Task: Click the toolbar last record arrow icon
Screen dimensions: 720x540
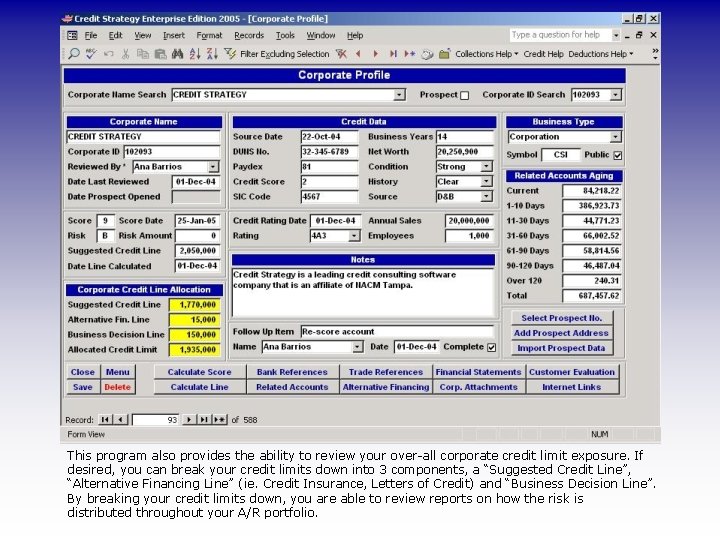Action: click(x=393, y=54)
